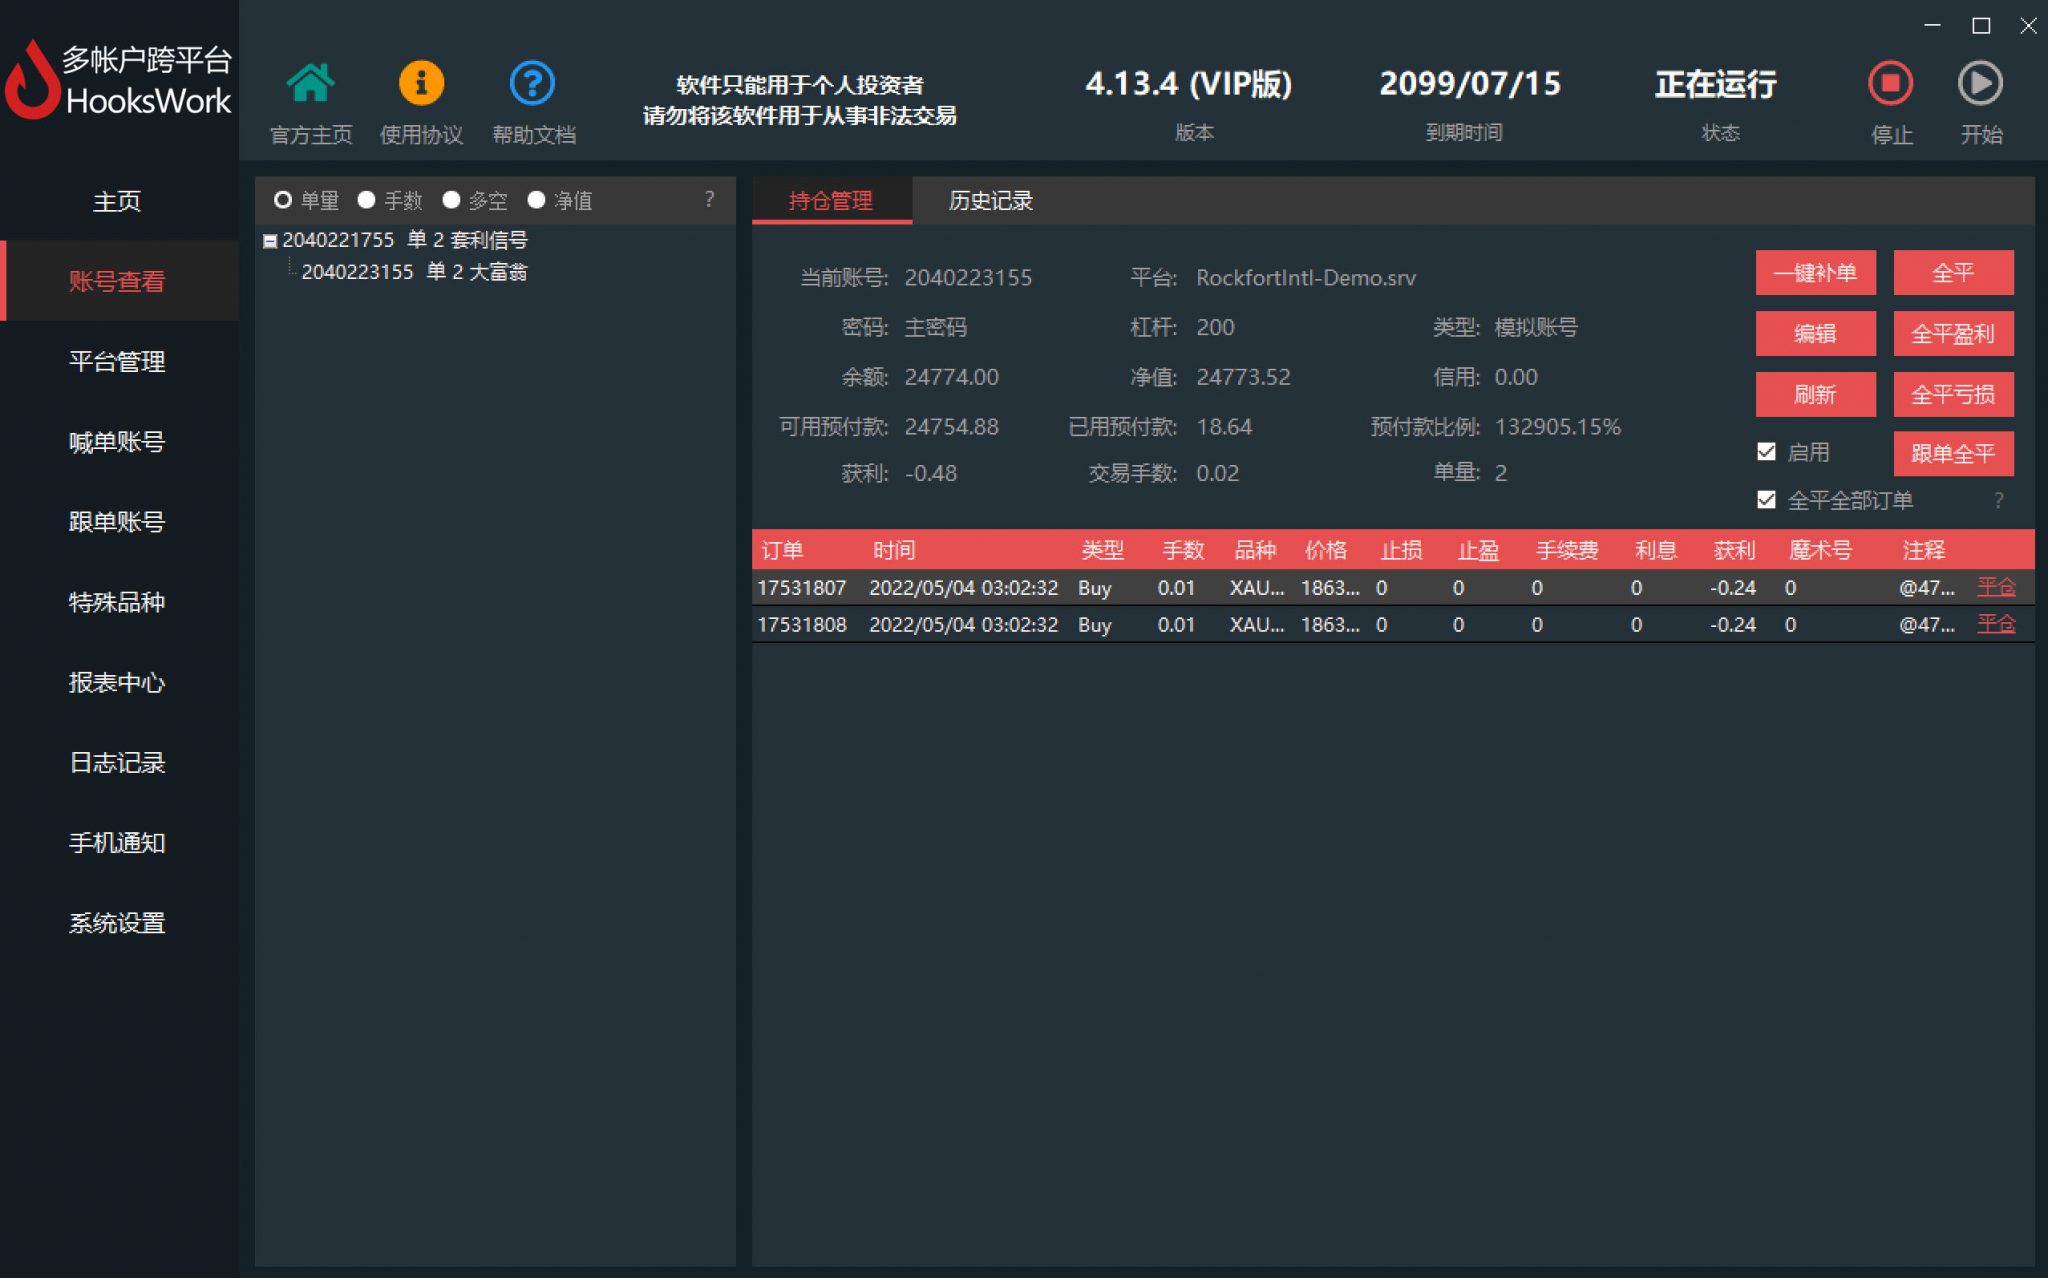This screenshot has width=2048, height=1278.
Task: Open 平台管理 in the sidebar
Action: (117, 362)
